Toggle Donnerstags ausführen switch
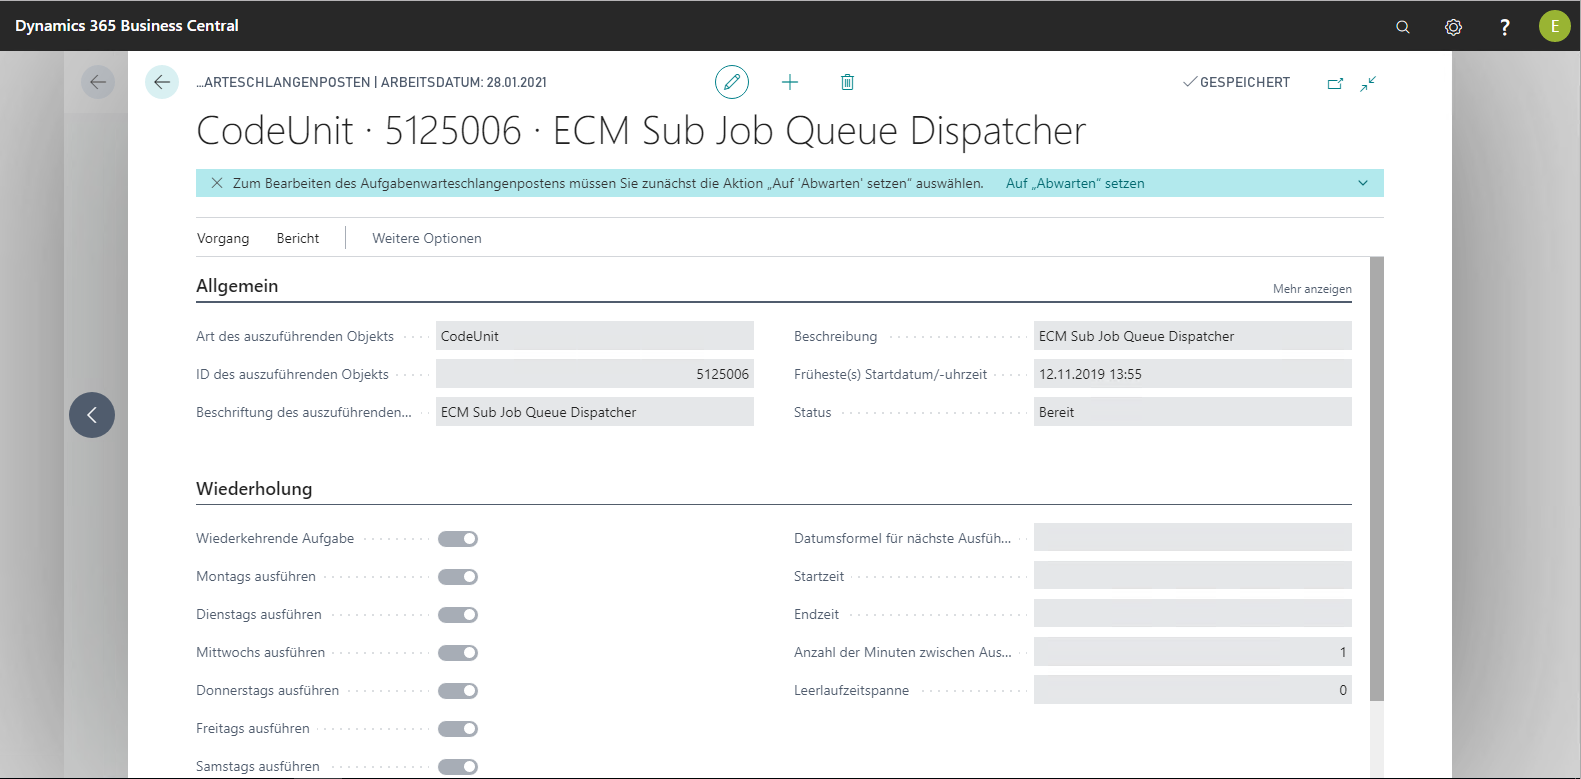Viewport: 1581px width, 779px height. click(x=458, y=691)
